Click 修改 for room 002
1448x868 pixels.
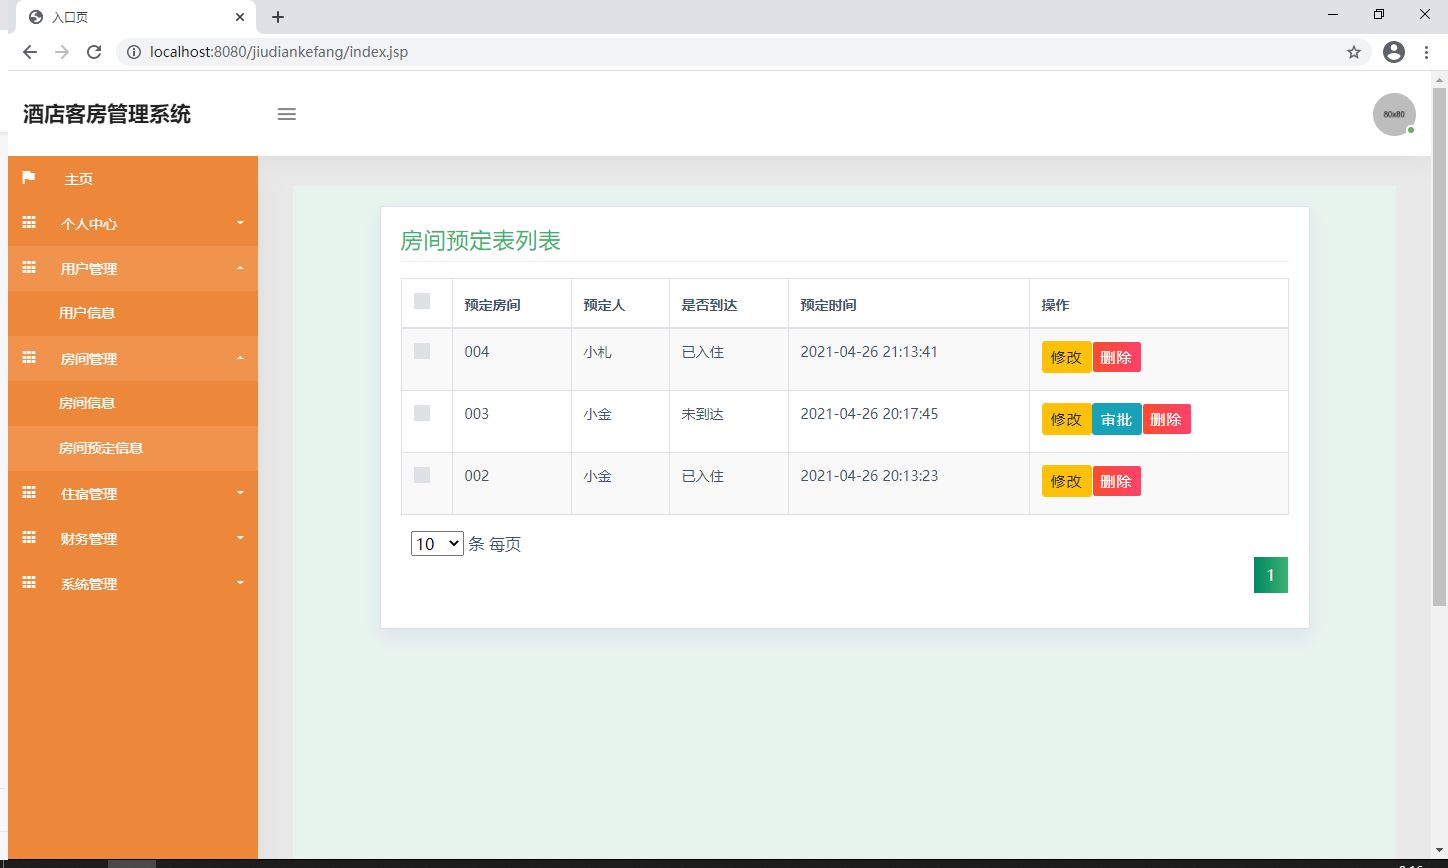click(1066, 481)
